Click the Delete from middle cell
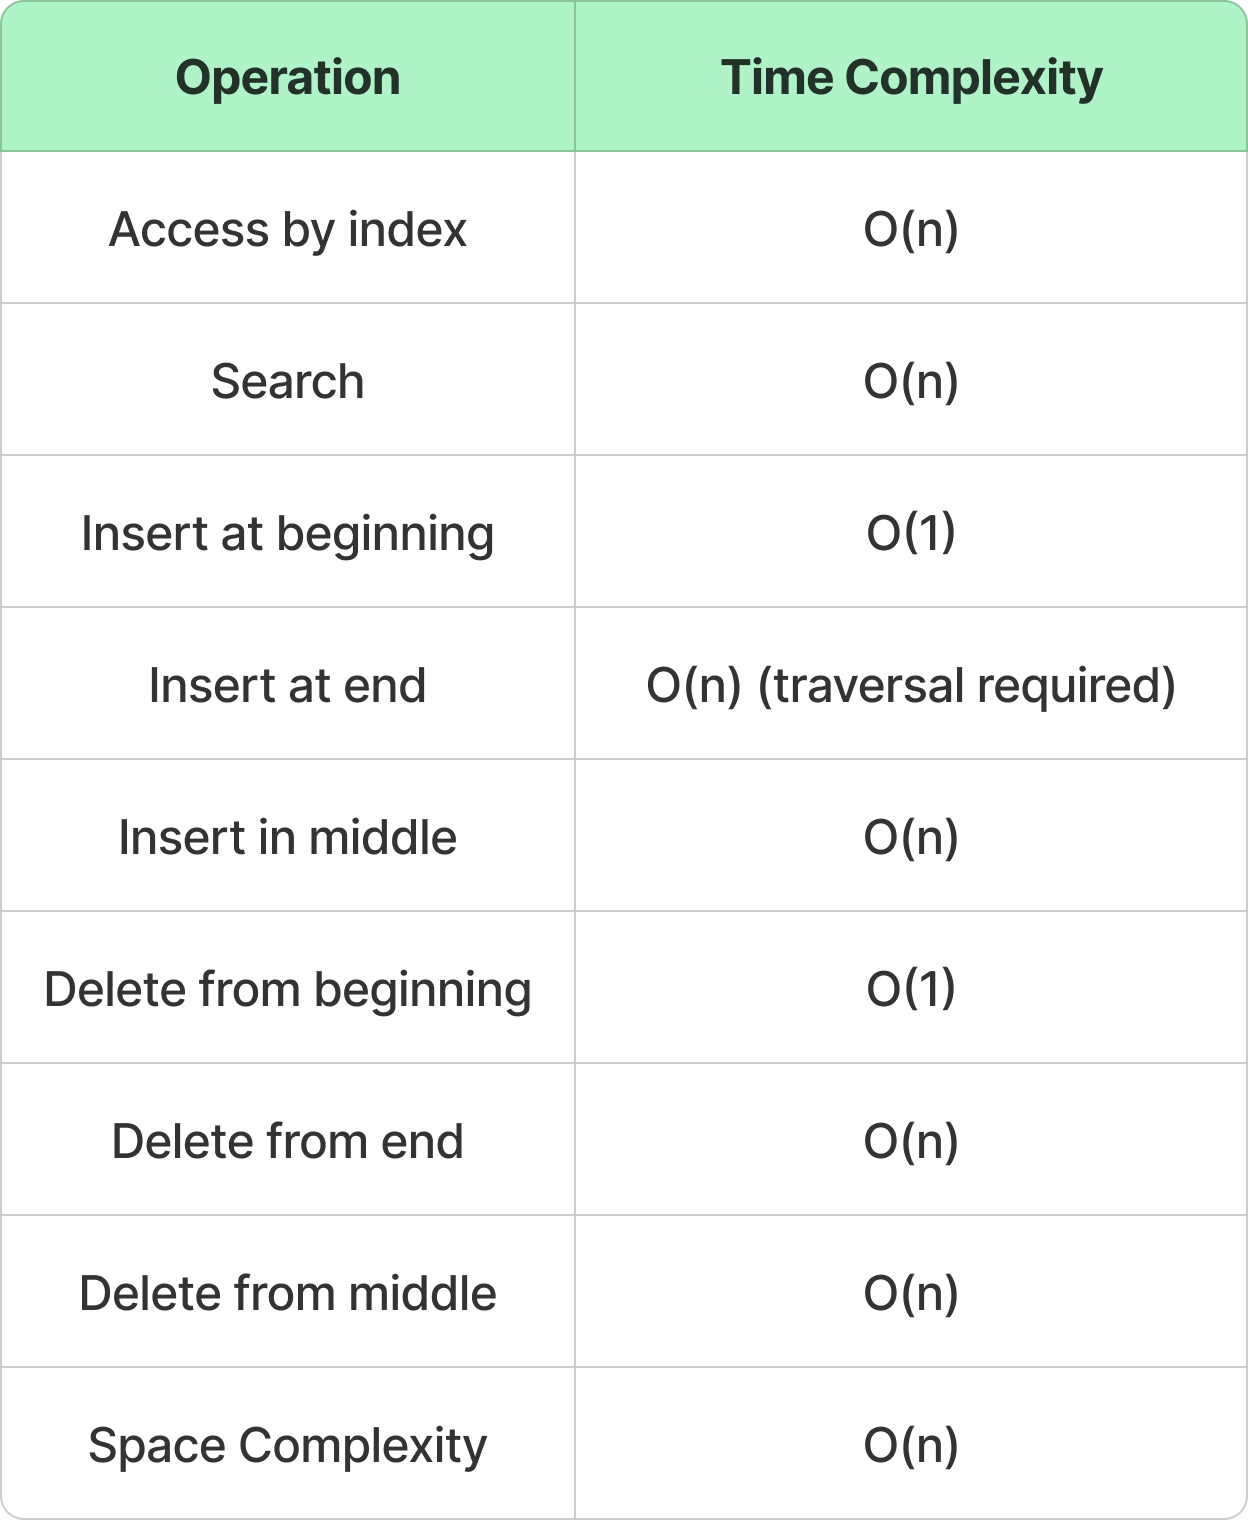Viewport: 1248px width, 1520px height. point(288,1293)
